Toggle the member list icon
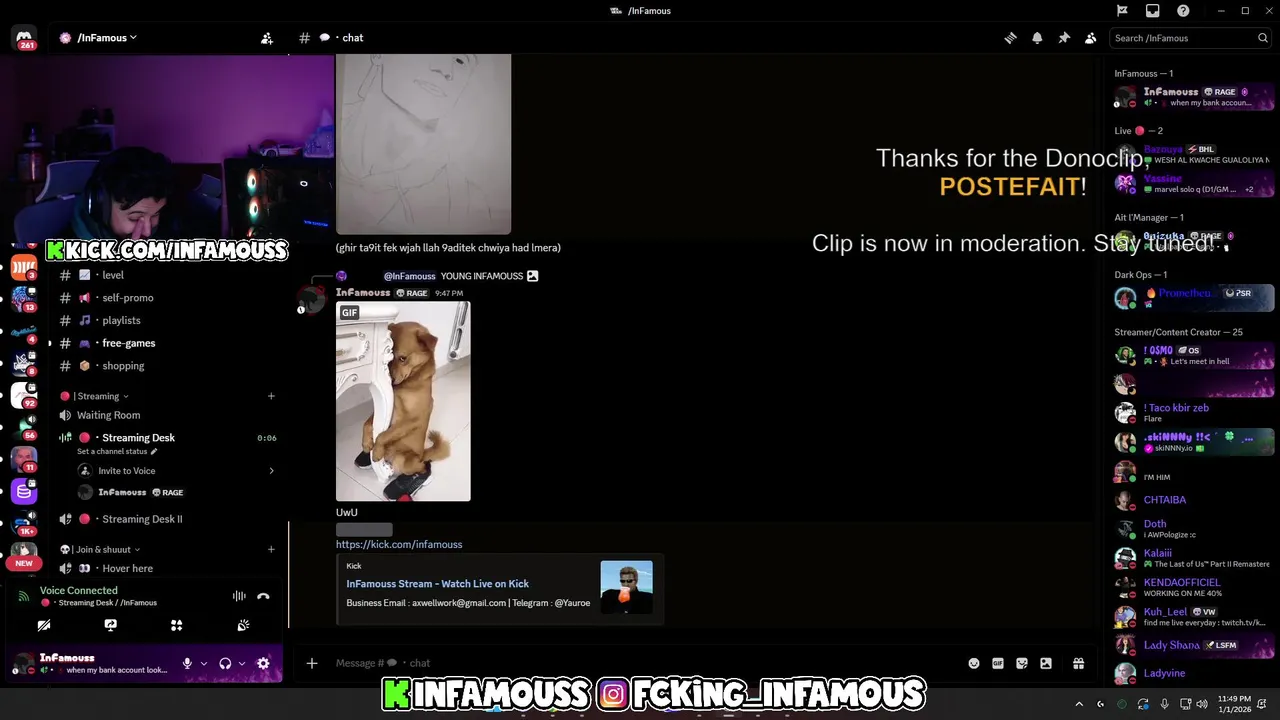This screenshot has height=720, width=1280. [x=1090, y=38]
